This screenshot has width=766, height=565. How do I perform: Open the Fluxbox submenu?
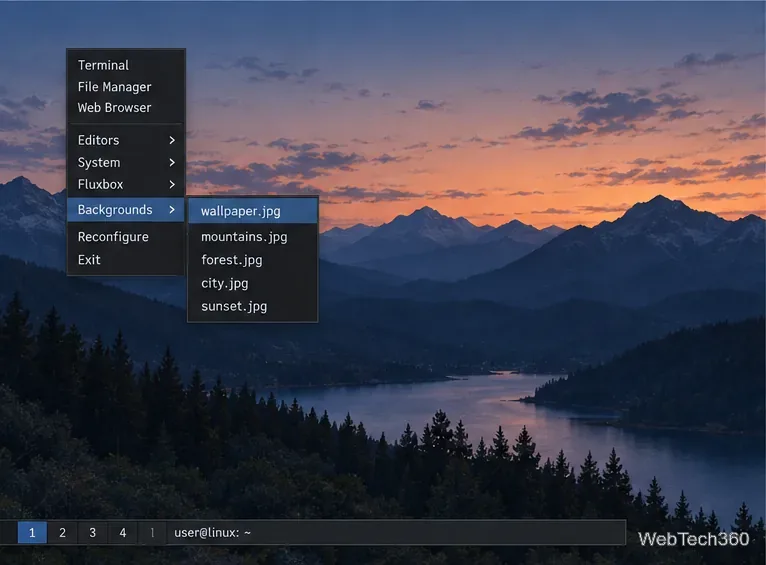(x=126, y=184)
